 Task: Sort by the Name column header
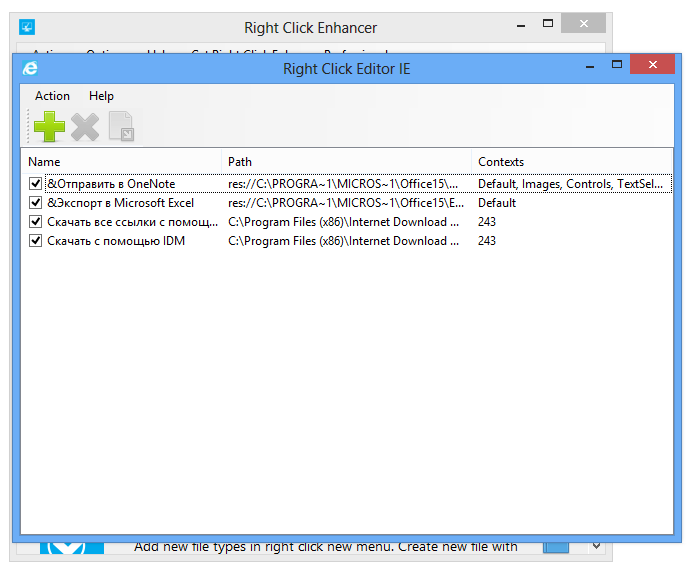click(121, 162)
